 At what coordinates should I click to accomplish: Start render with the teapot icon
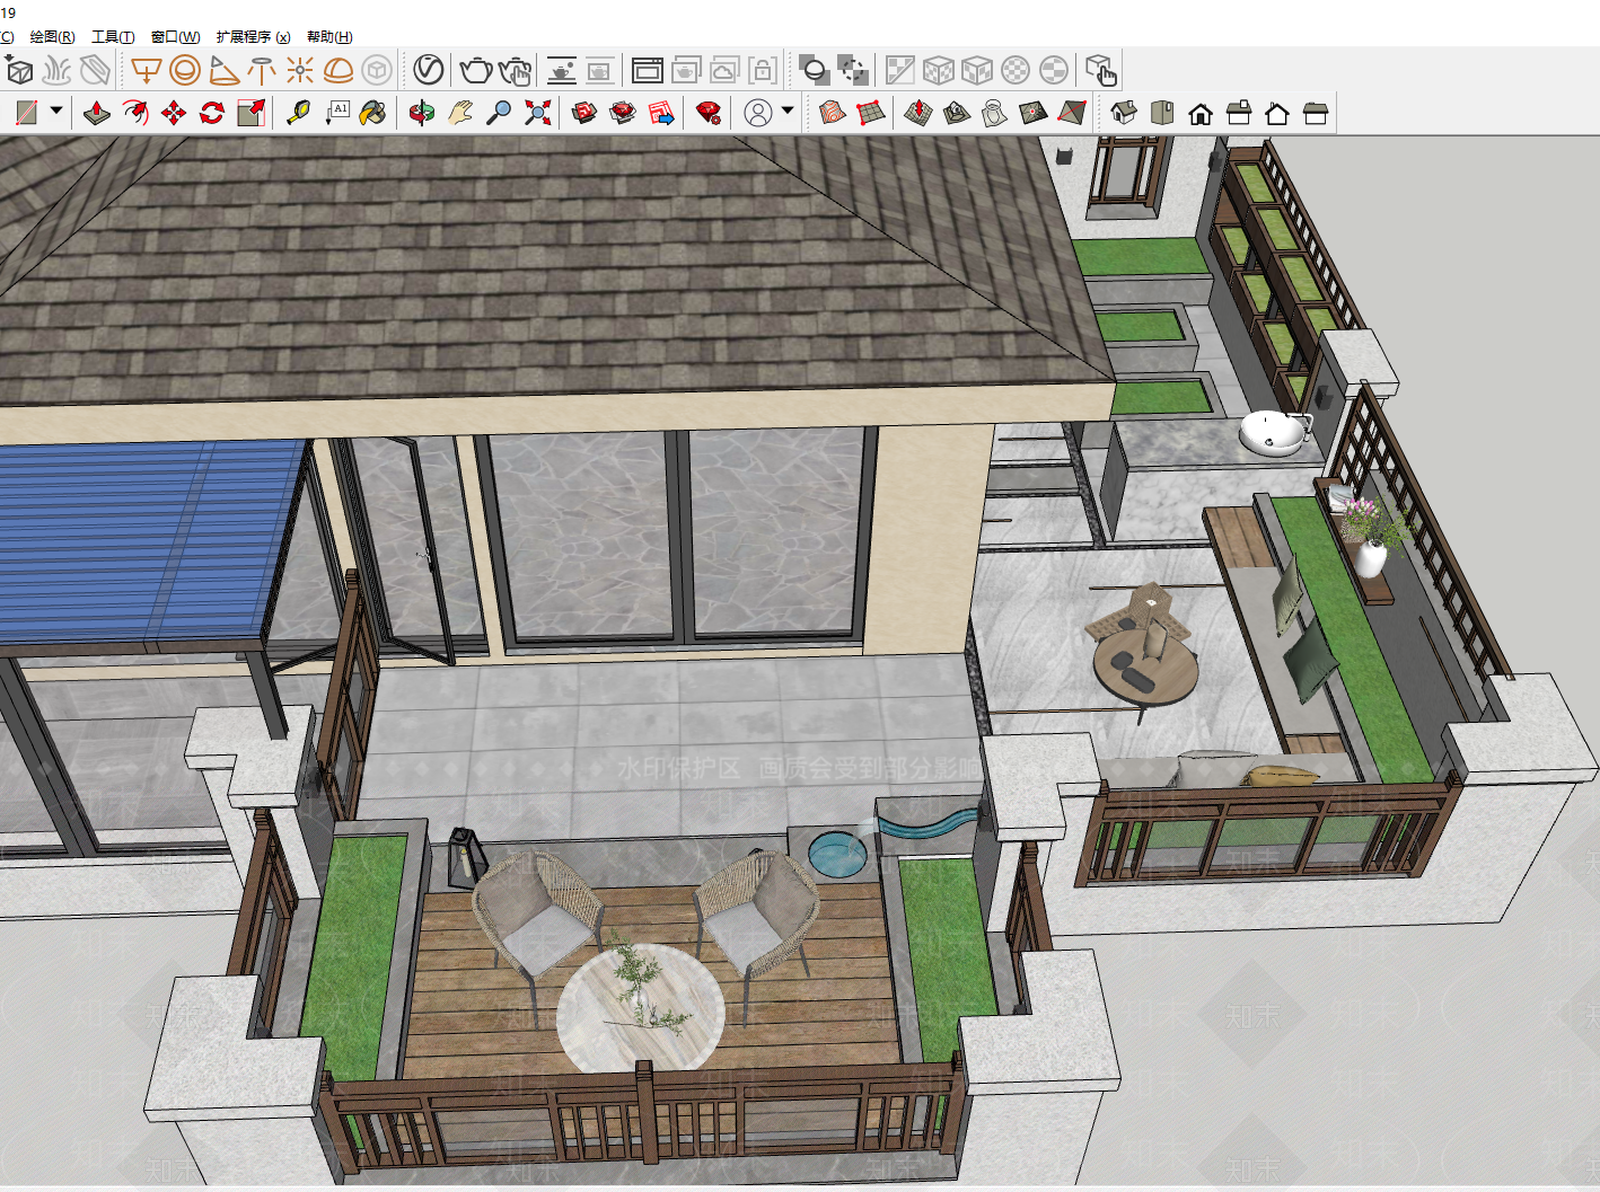point(476,70)
